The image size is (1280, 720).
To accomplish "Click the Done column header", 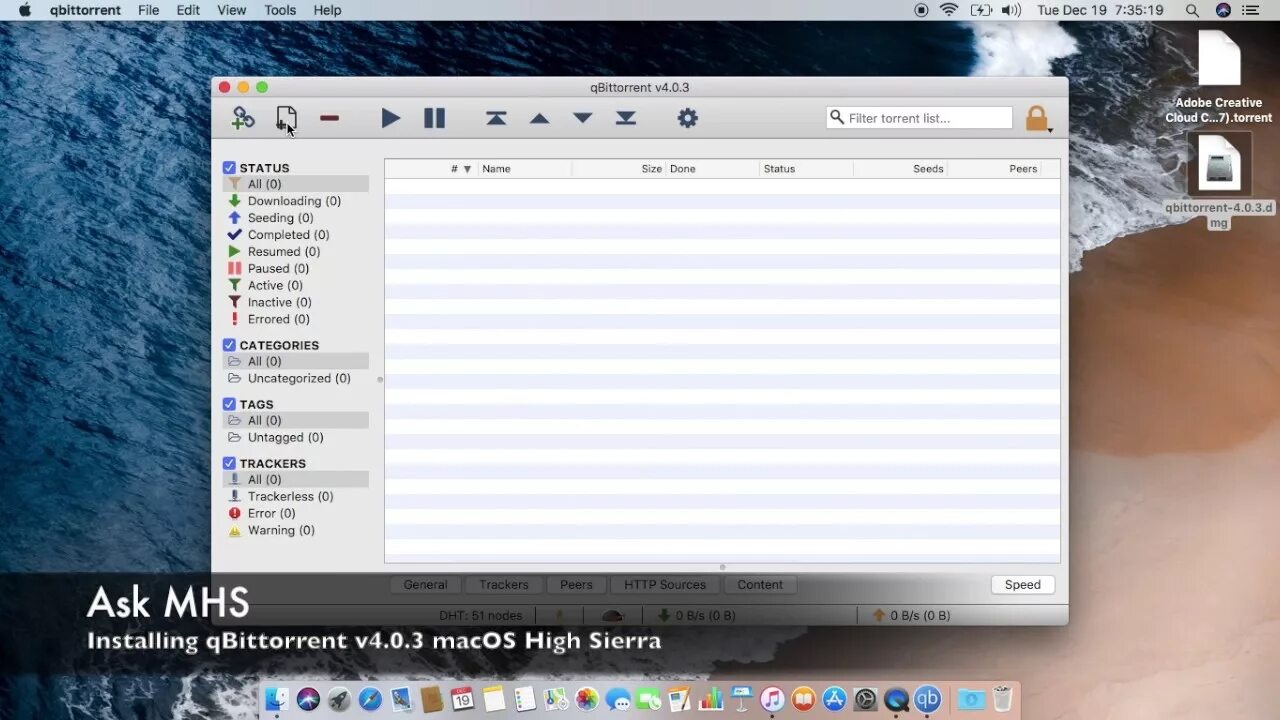I will (x=712, y=169).
